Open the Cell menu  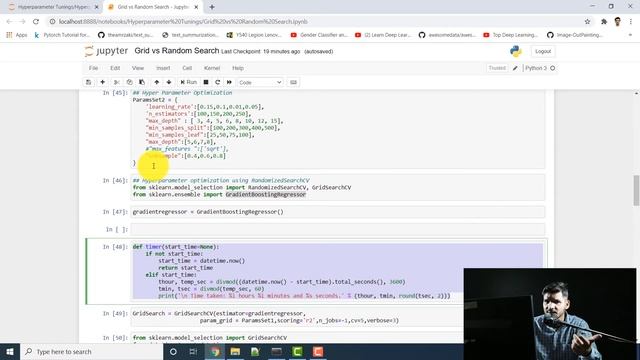click(x=187, y=68)
